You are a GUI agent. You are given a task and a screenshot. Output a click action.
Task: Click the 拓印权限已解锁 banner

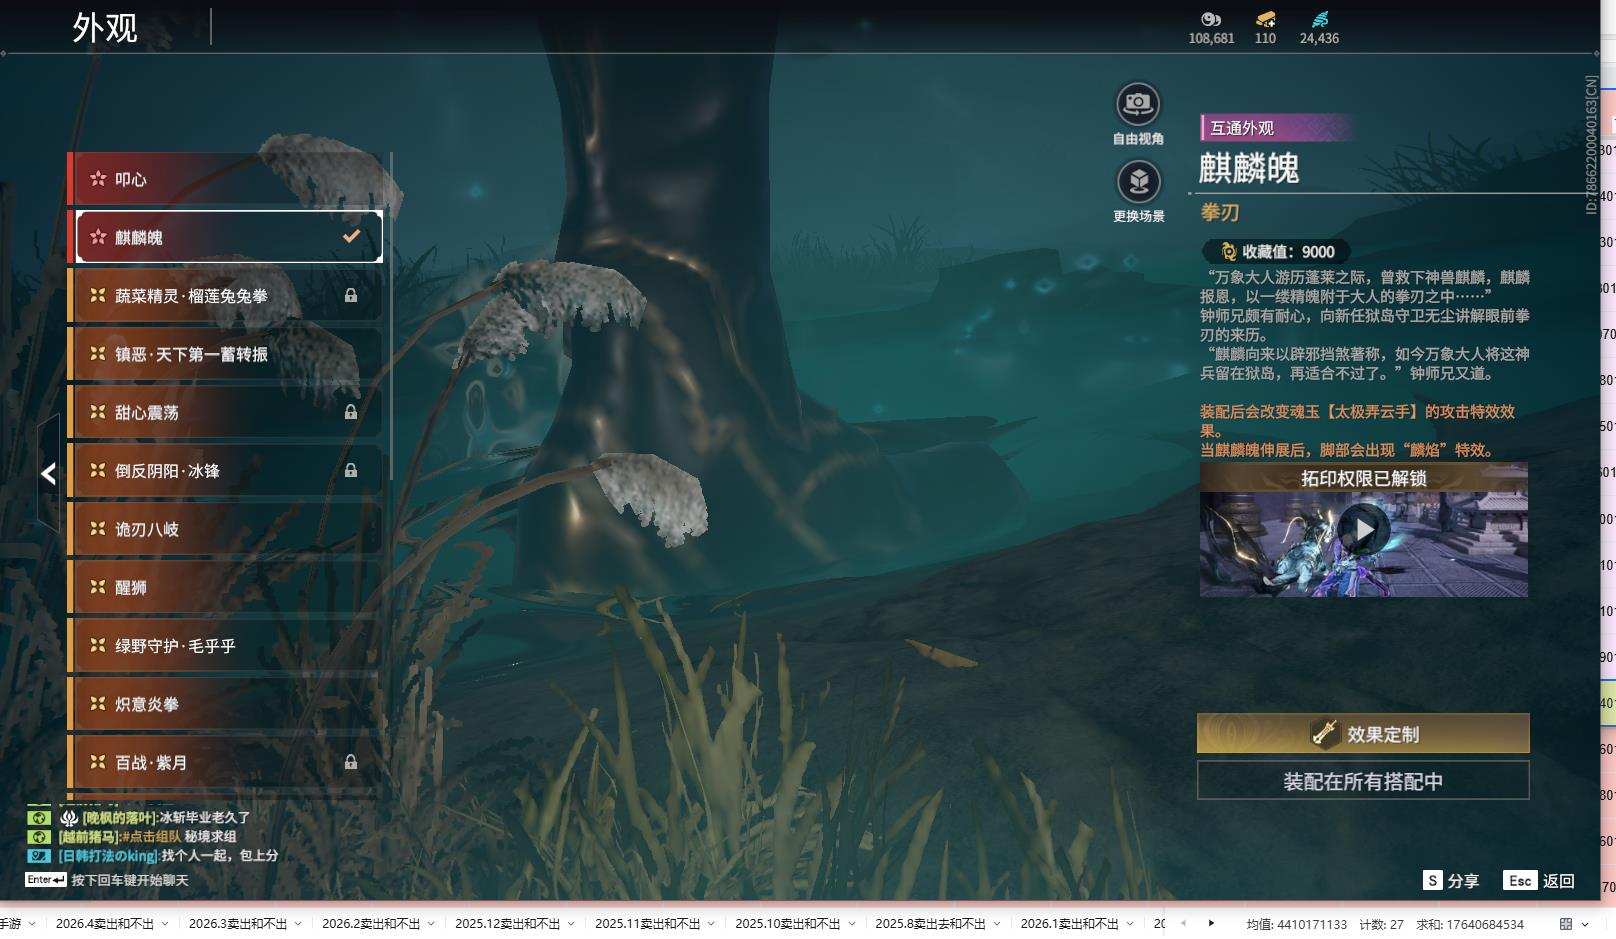(1363, 478)
